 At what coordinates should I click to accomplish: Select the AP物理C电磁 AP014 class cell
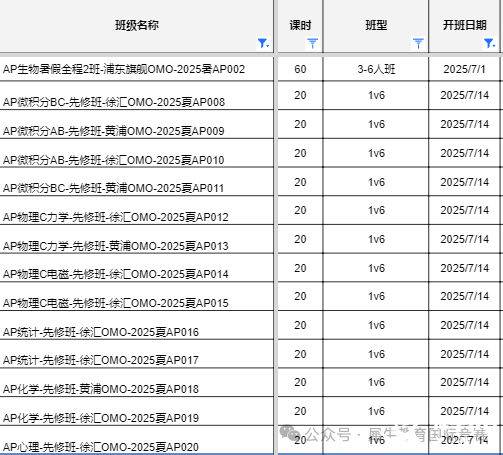pos(137,268)
